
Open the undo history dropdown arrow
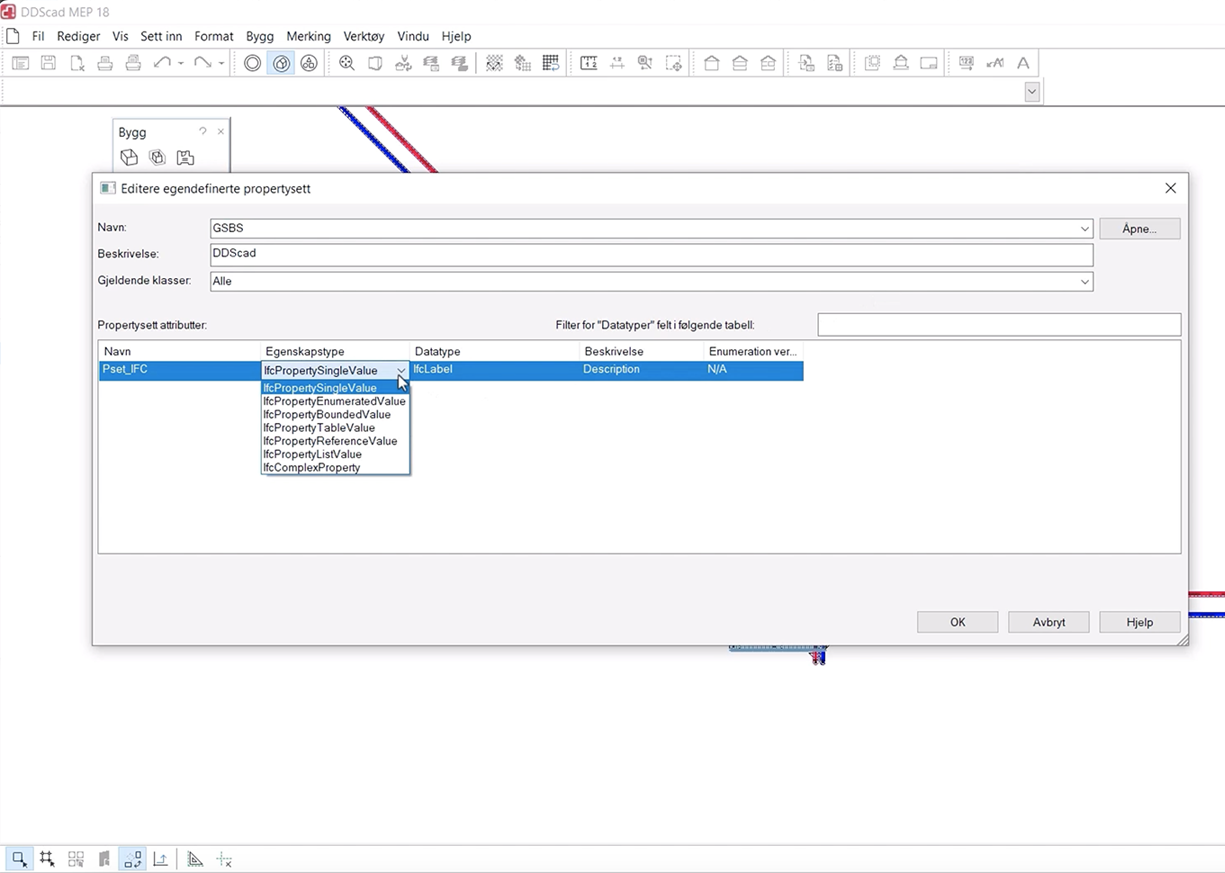(181, 63)
